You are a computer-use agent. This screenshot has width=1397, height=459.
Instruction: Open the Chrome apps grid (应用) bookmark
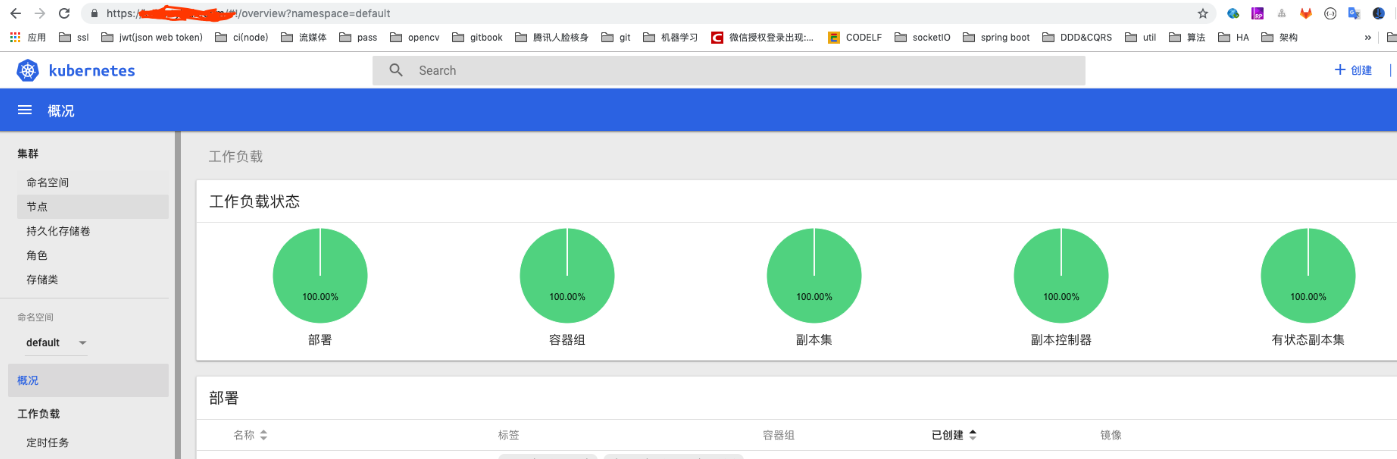click(x=28, y=37)
